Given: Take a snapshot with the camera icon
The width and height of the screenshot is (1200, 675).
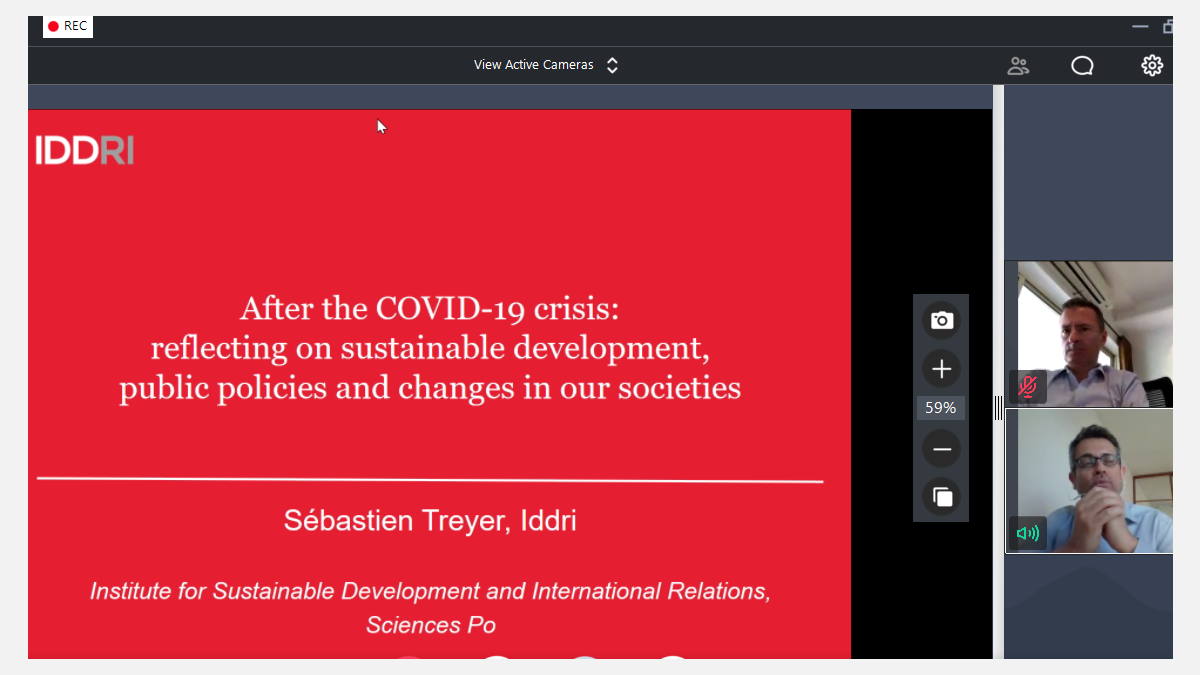Looking at the screenshot, I should (941, 320).
